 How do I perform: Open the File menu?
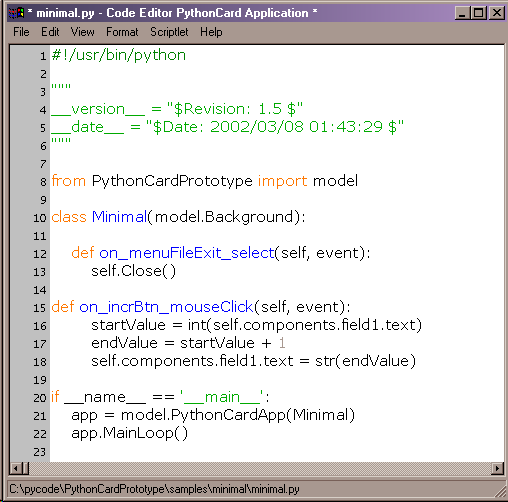(x=21, y=32)
